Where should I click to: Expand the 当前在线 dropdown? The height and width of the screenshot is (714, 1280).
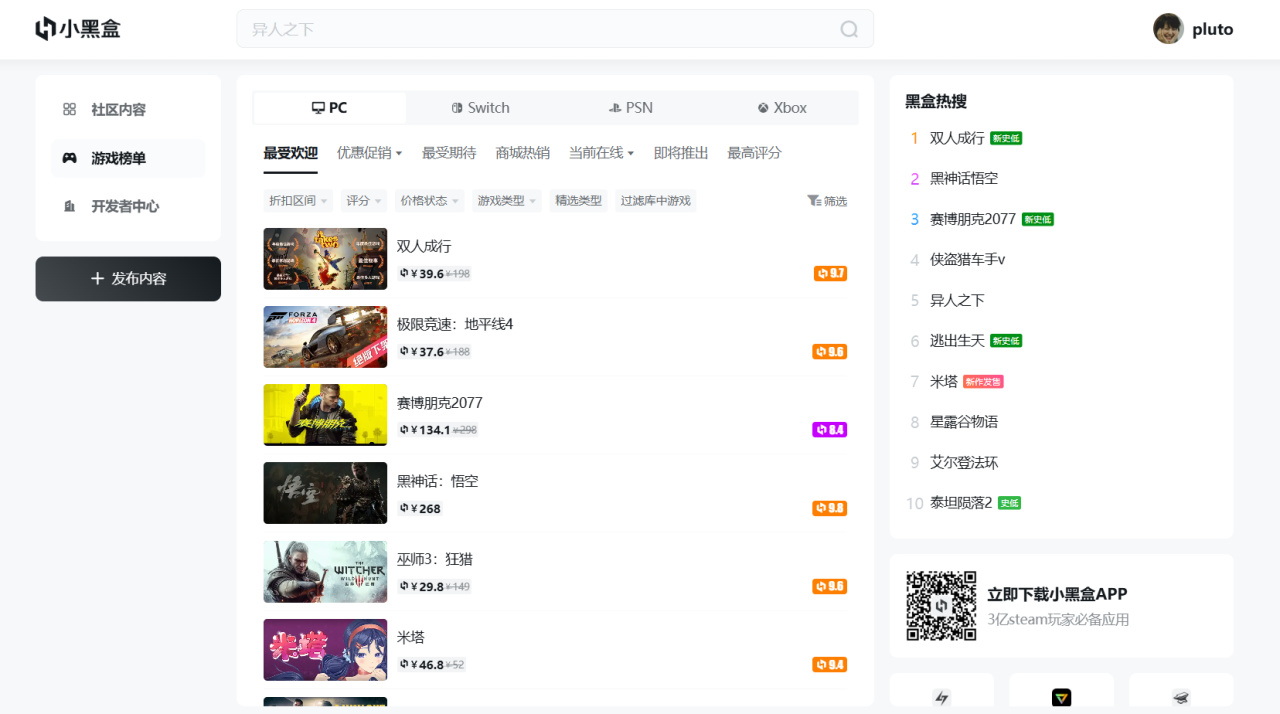[601, 153]
